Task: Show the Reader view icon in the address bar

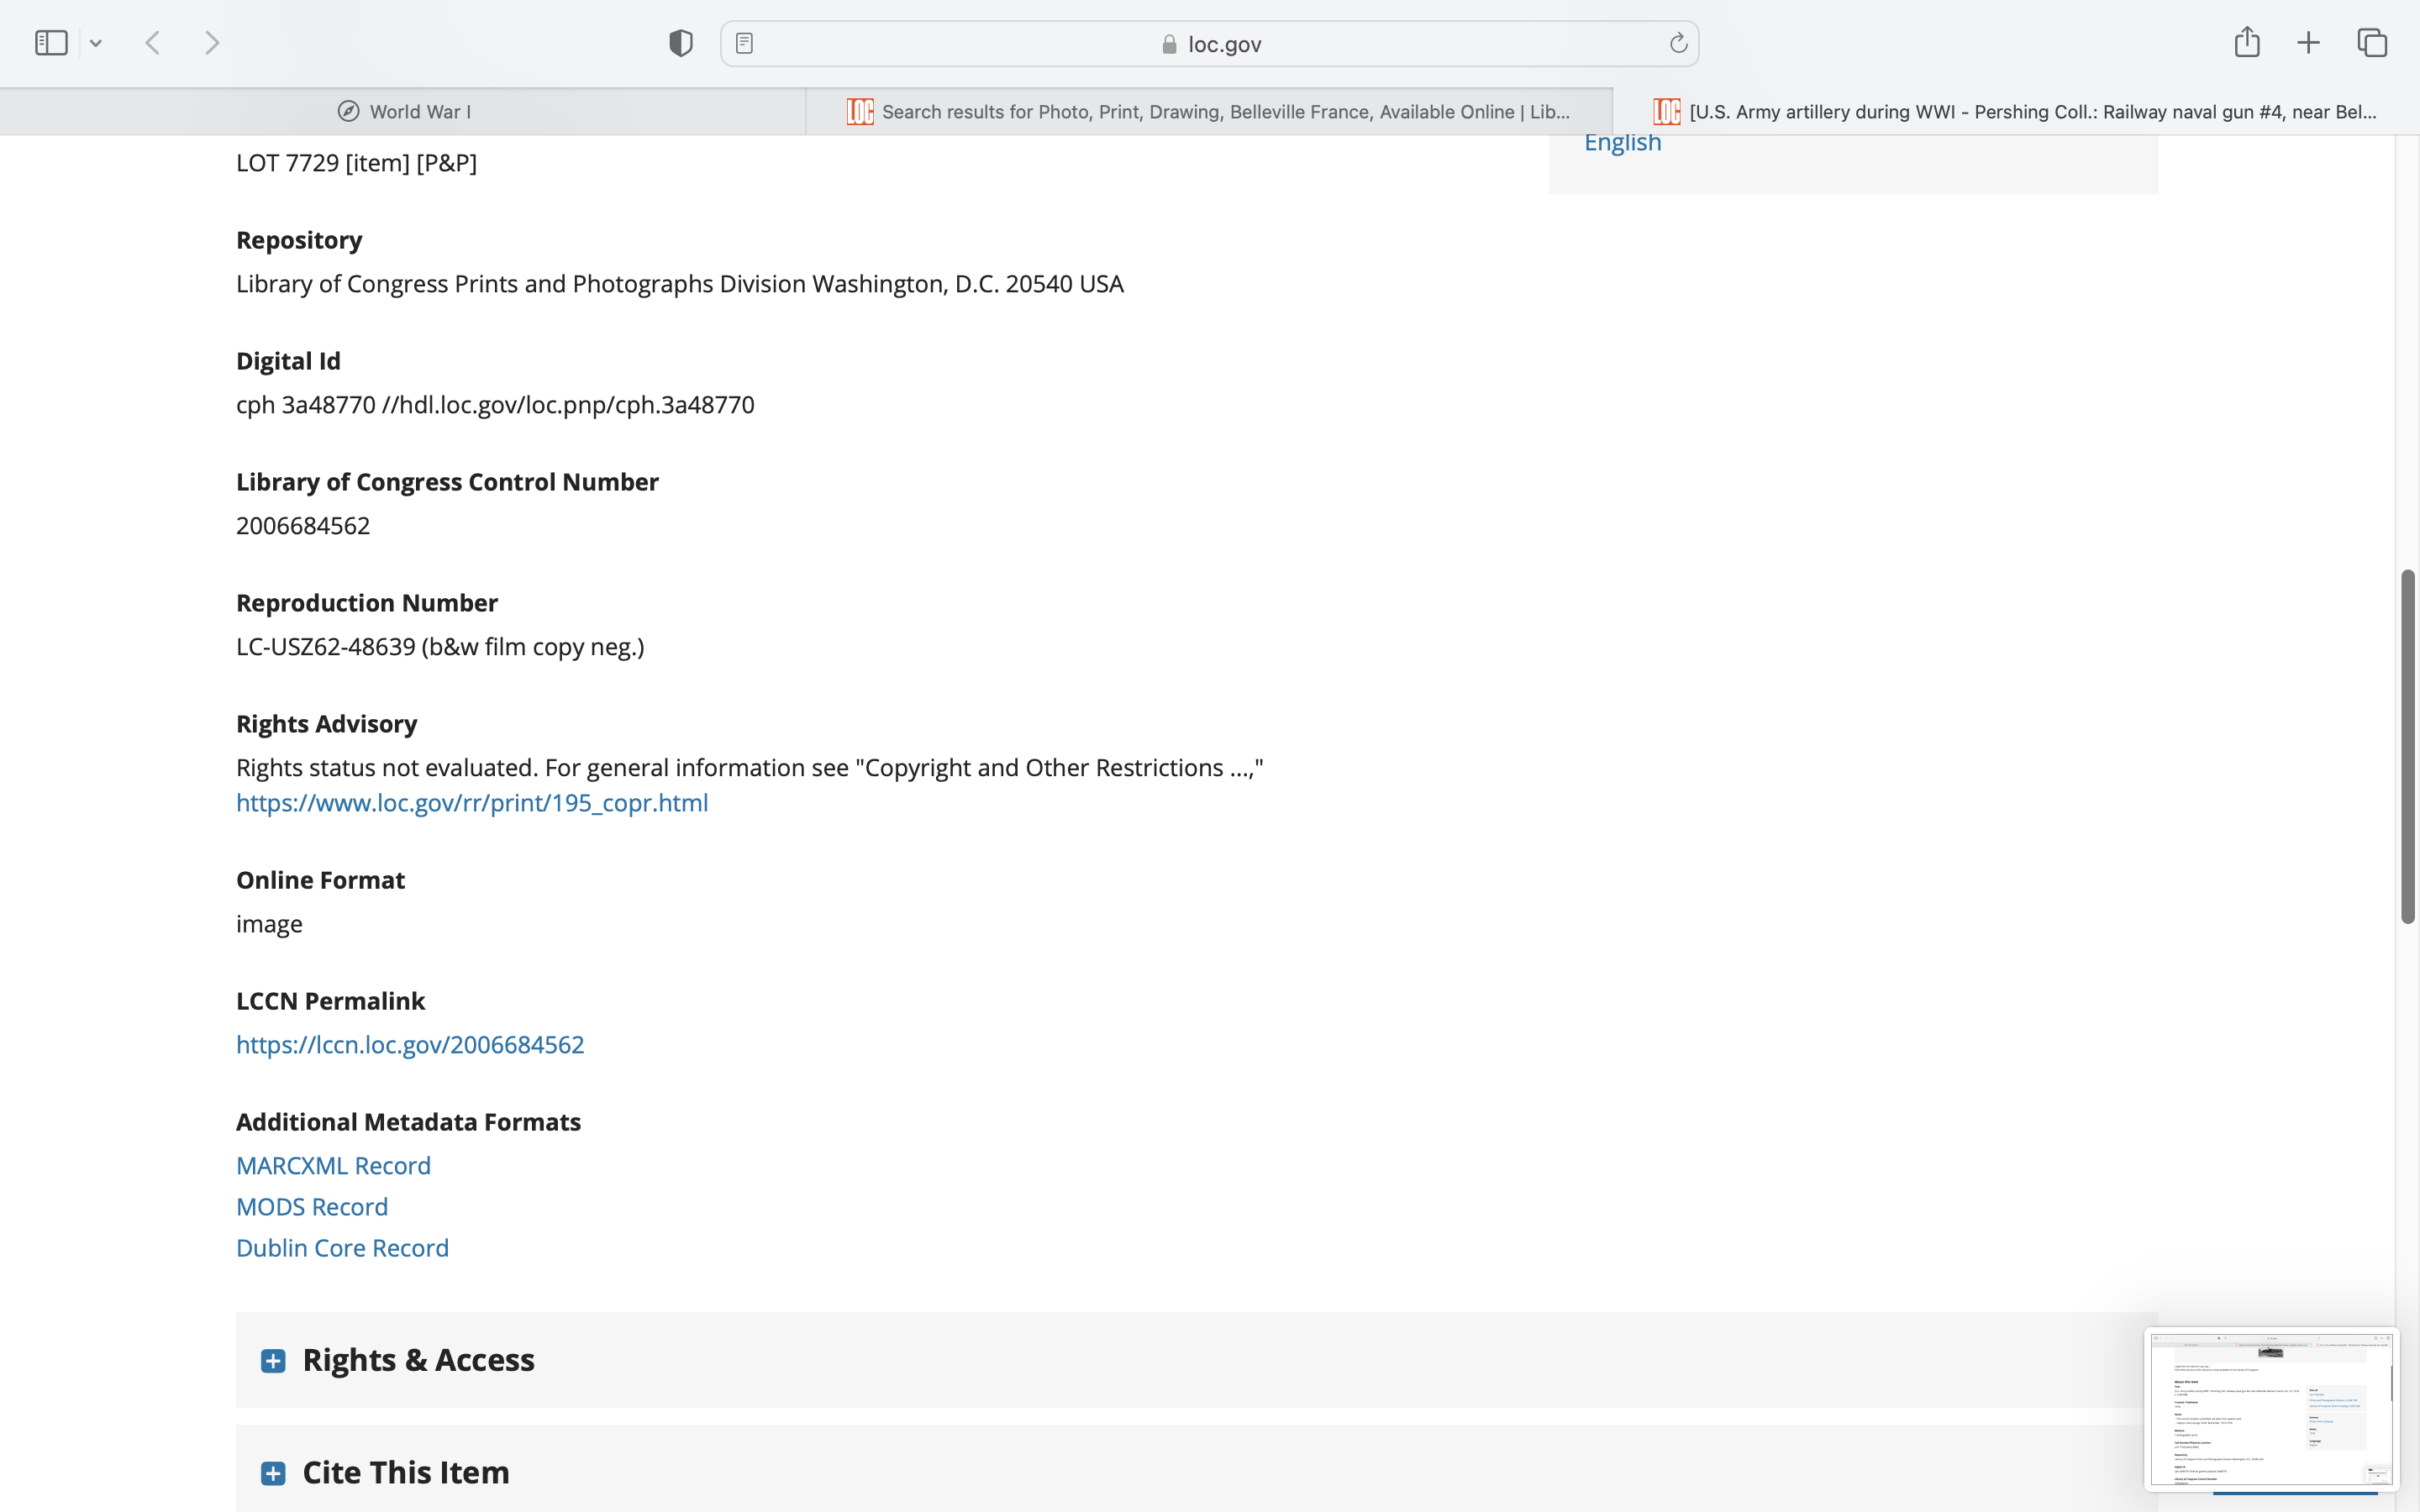Action: point(744,43)
